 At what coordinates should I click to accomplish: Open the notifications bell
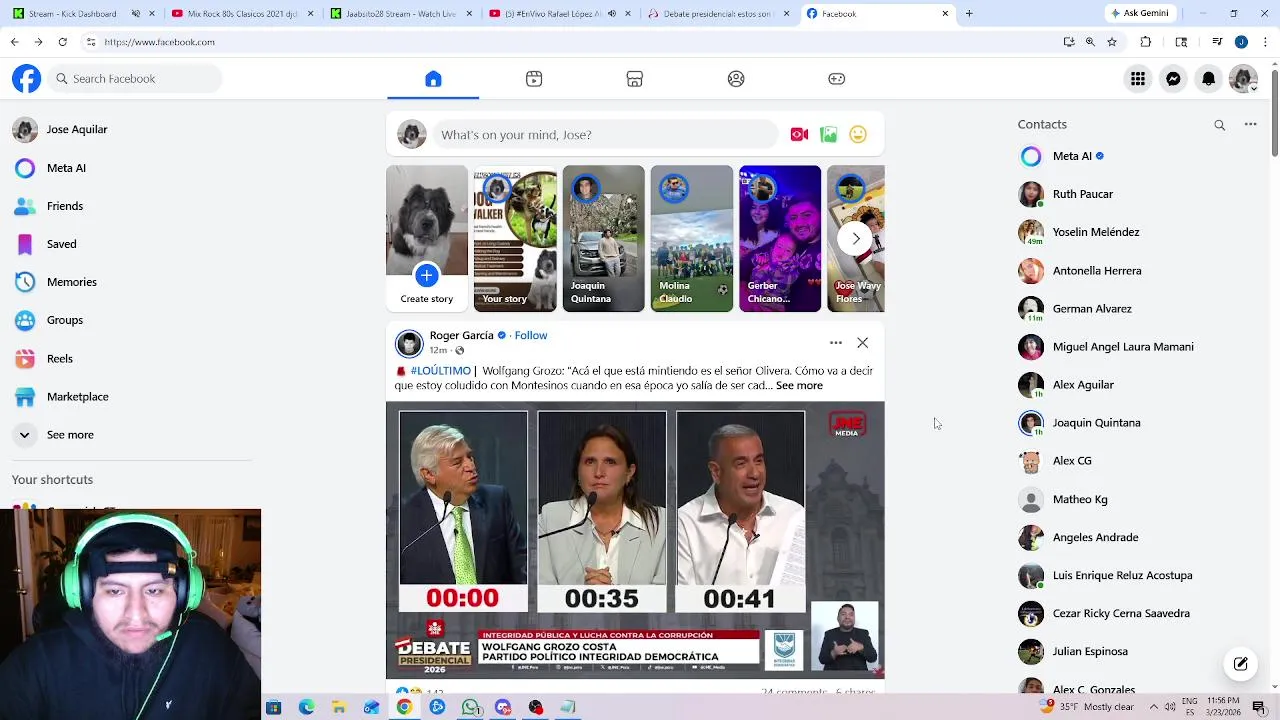[1208, 79]
